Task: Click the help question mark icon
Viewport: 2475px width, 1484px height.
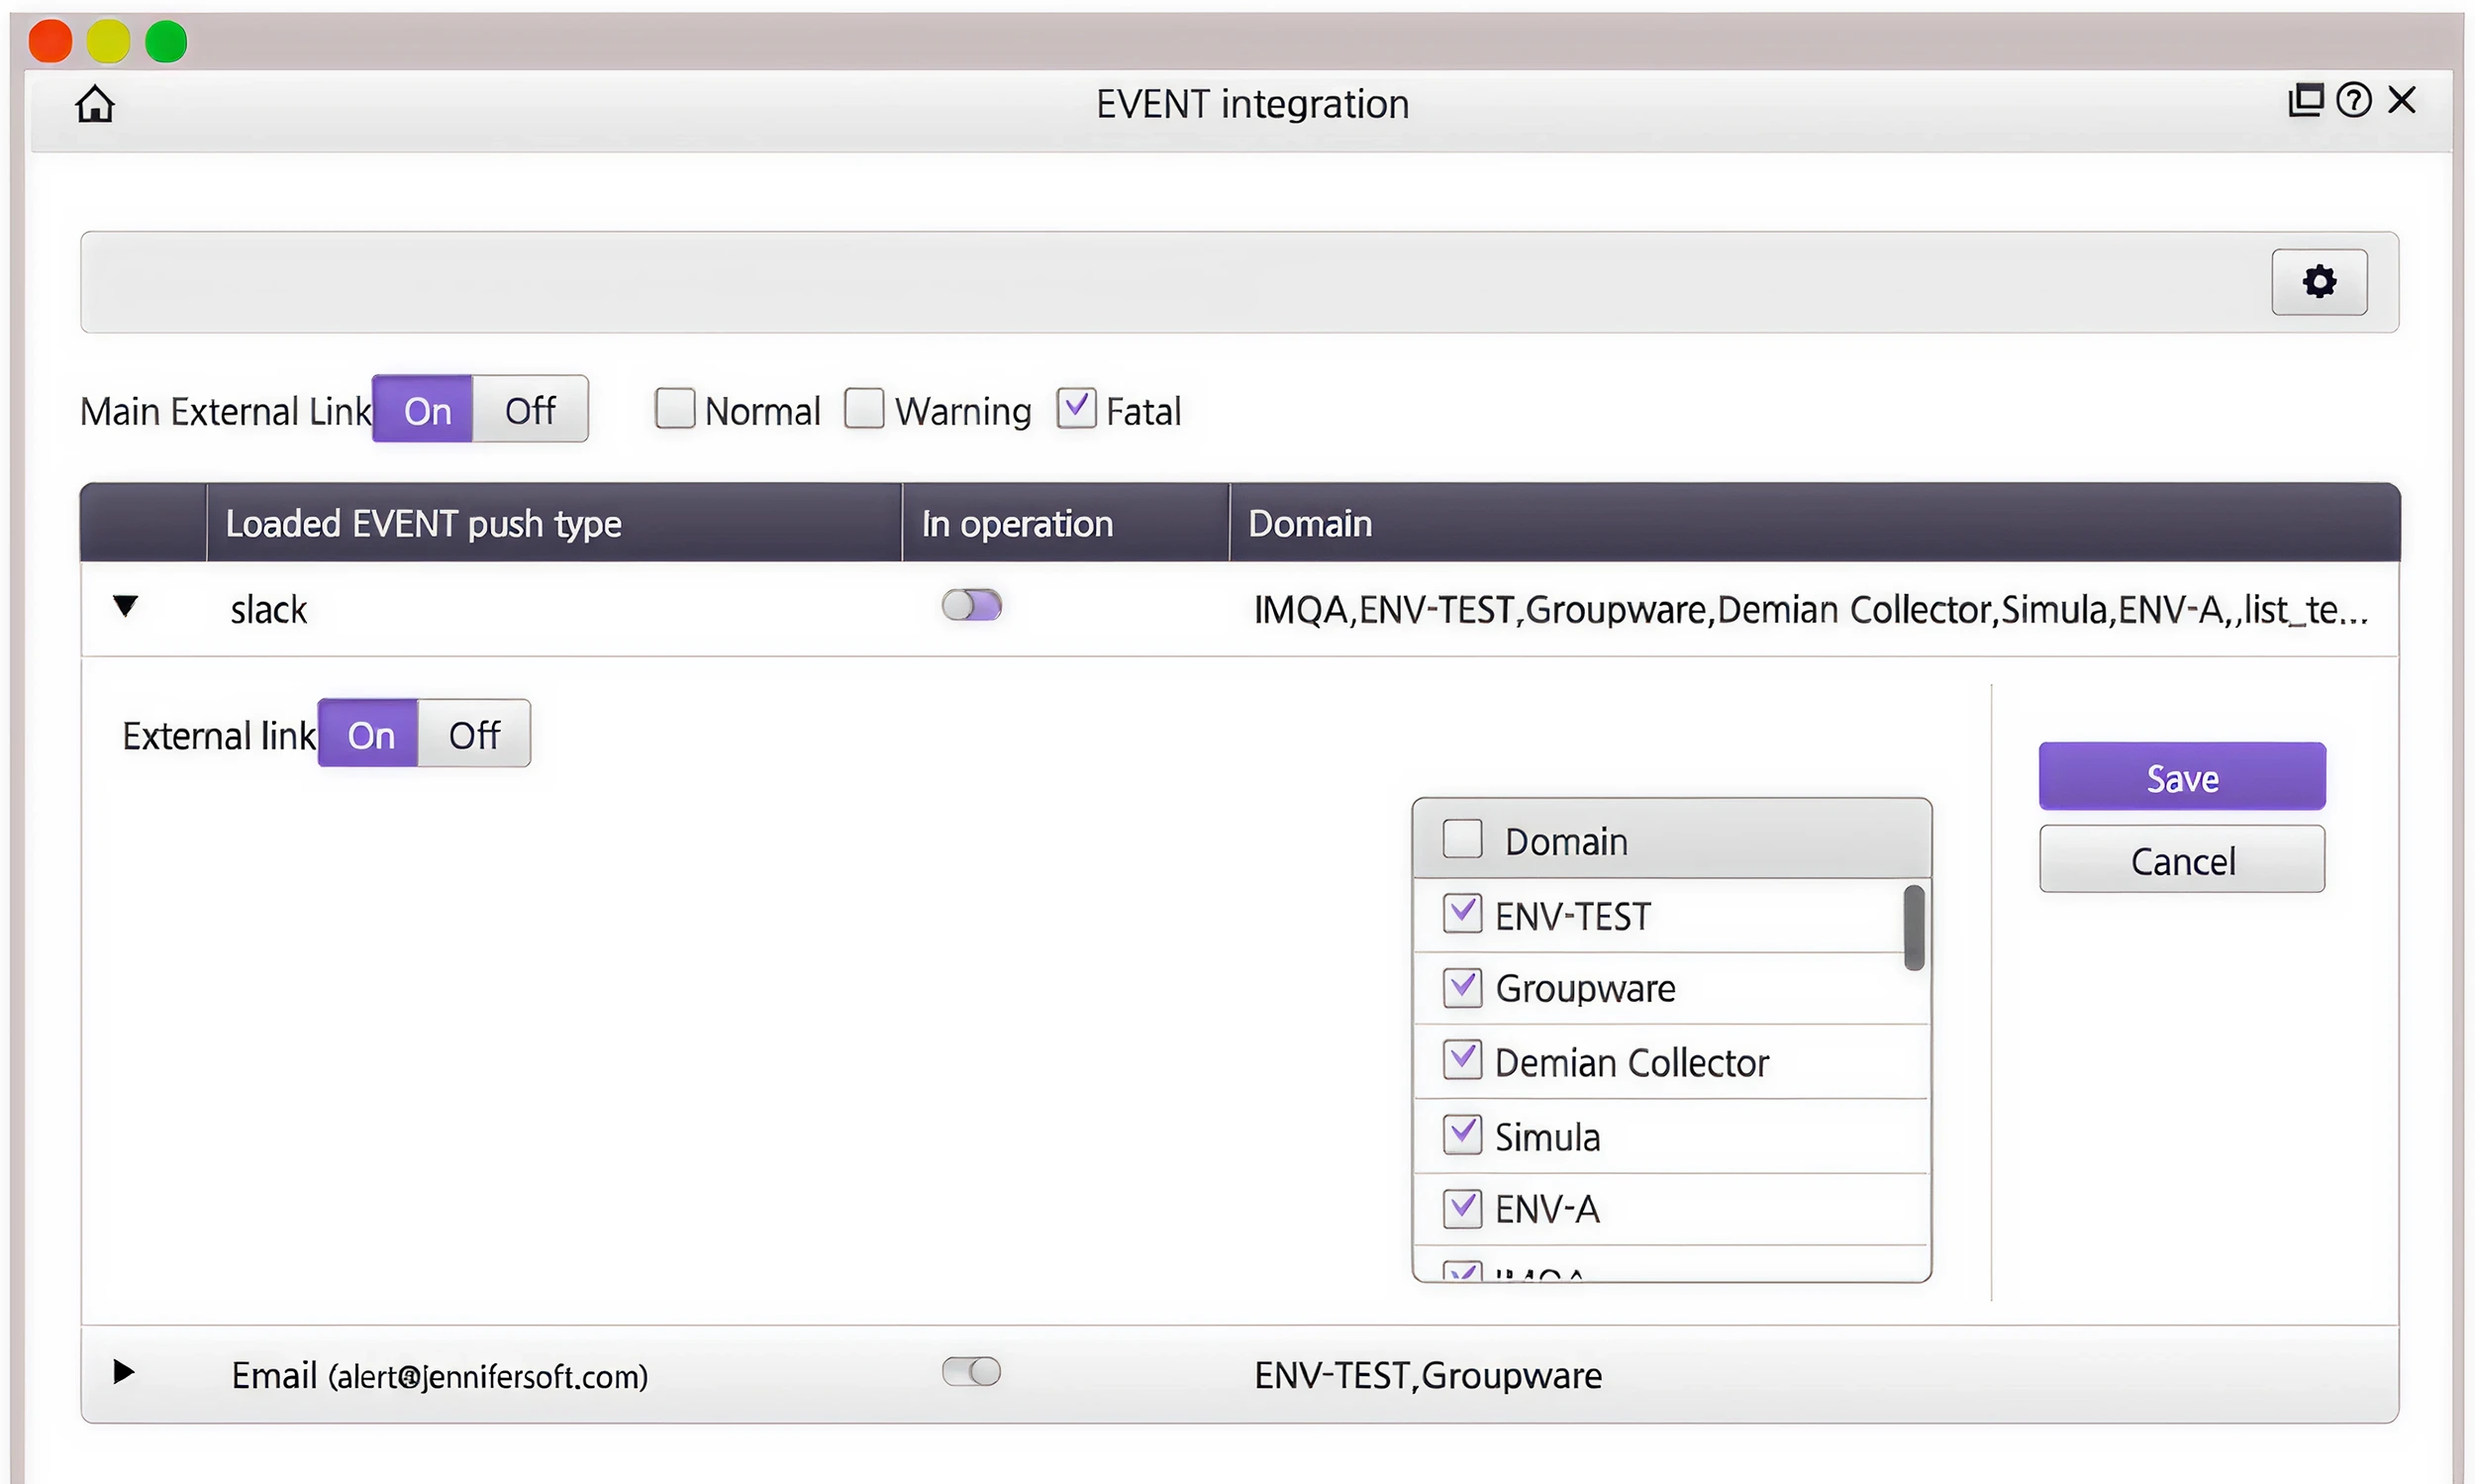Action: 2352,100
